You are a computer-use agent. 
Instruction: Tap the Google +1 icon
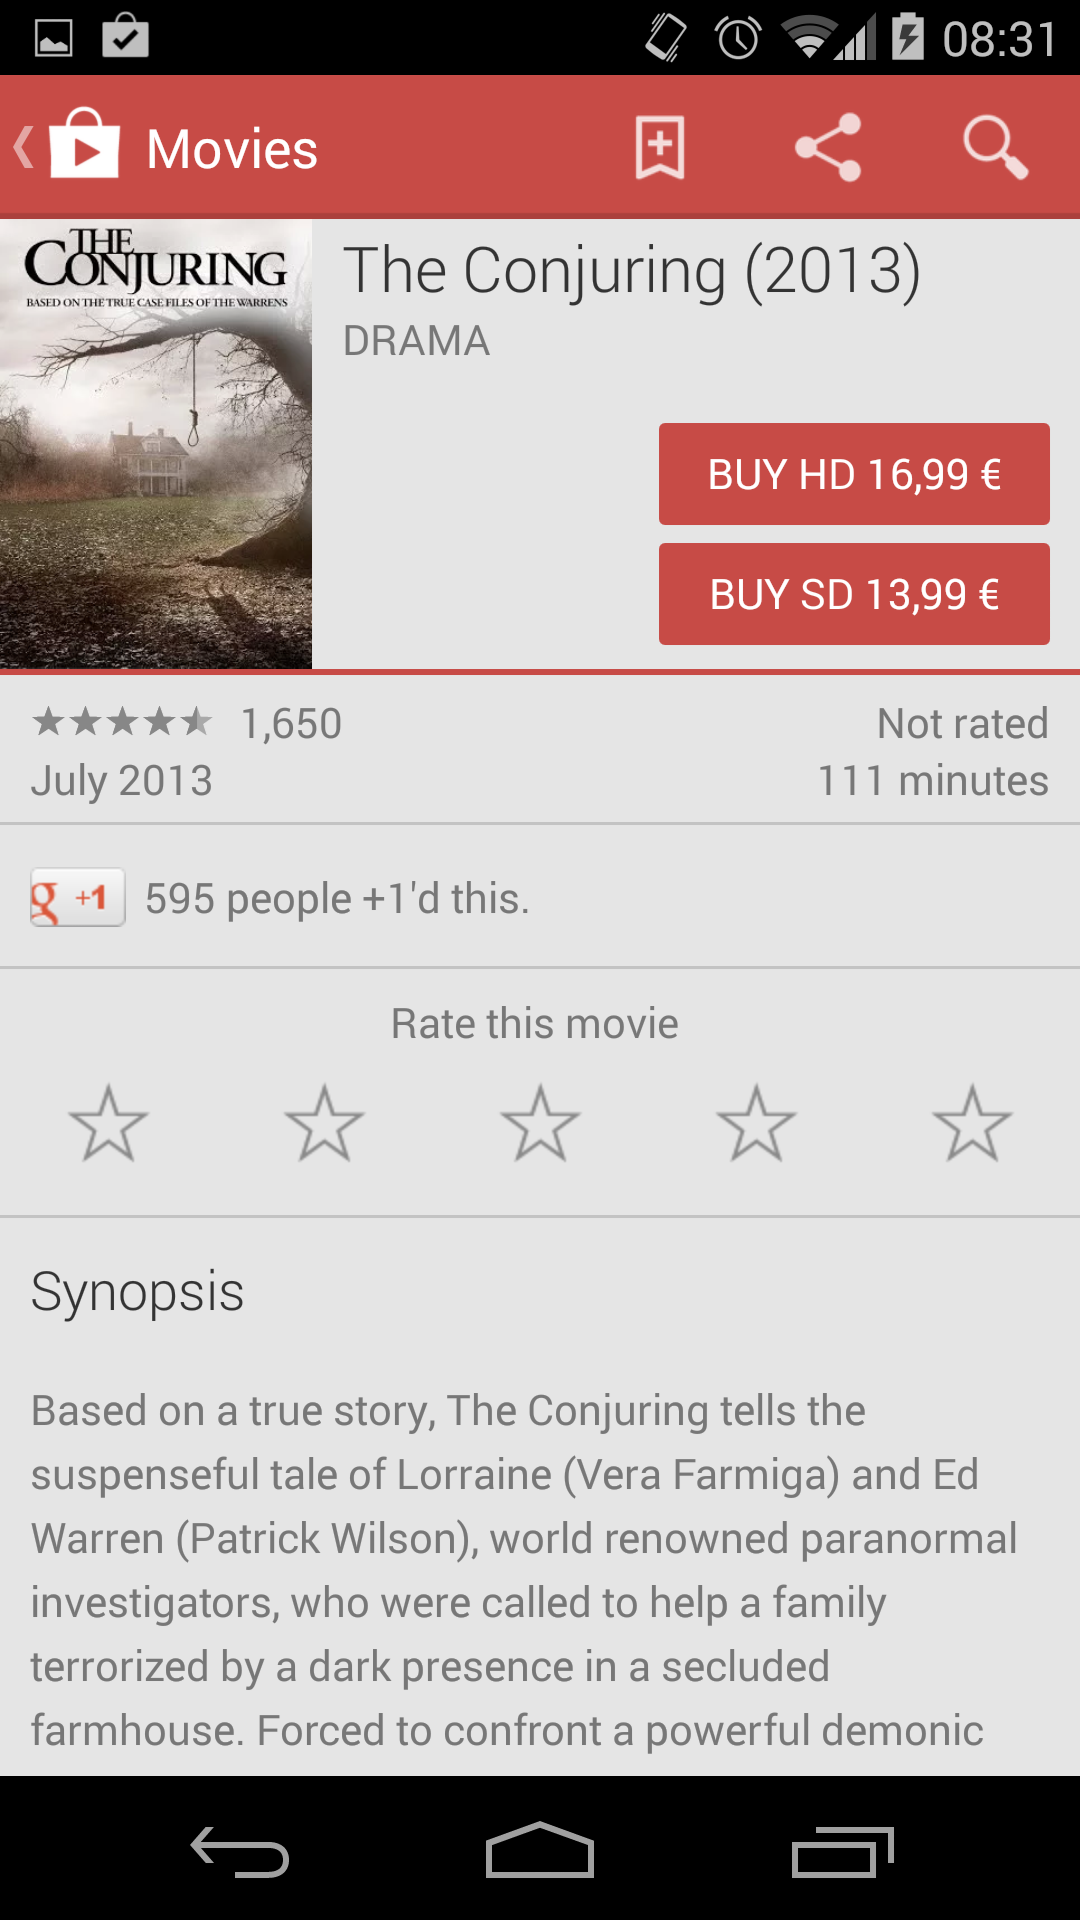pyautogui.click(x=78, y=897)
